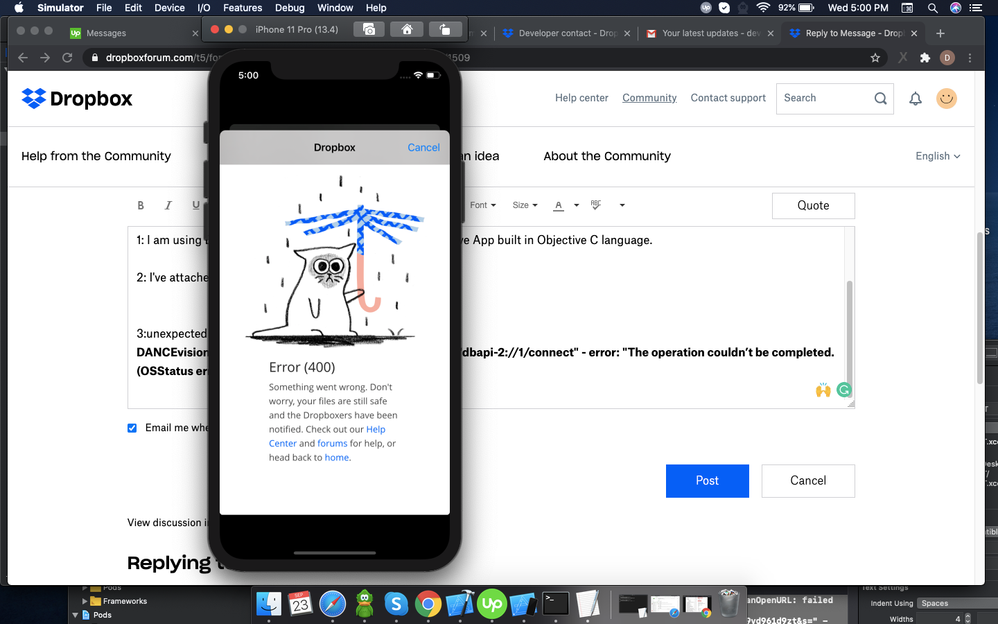Open Xcode from the dock
The width and height of the screenshot is (998, 624).
(x=460, y=604)
